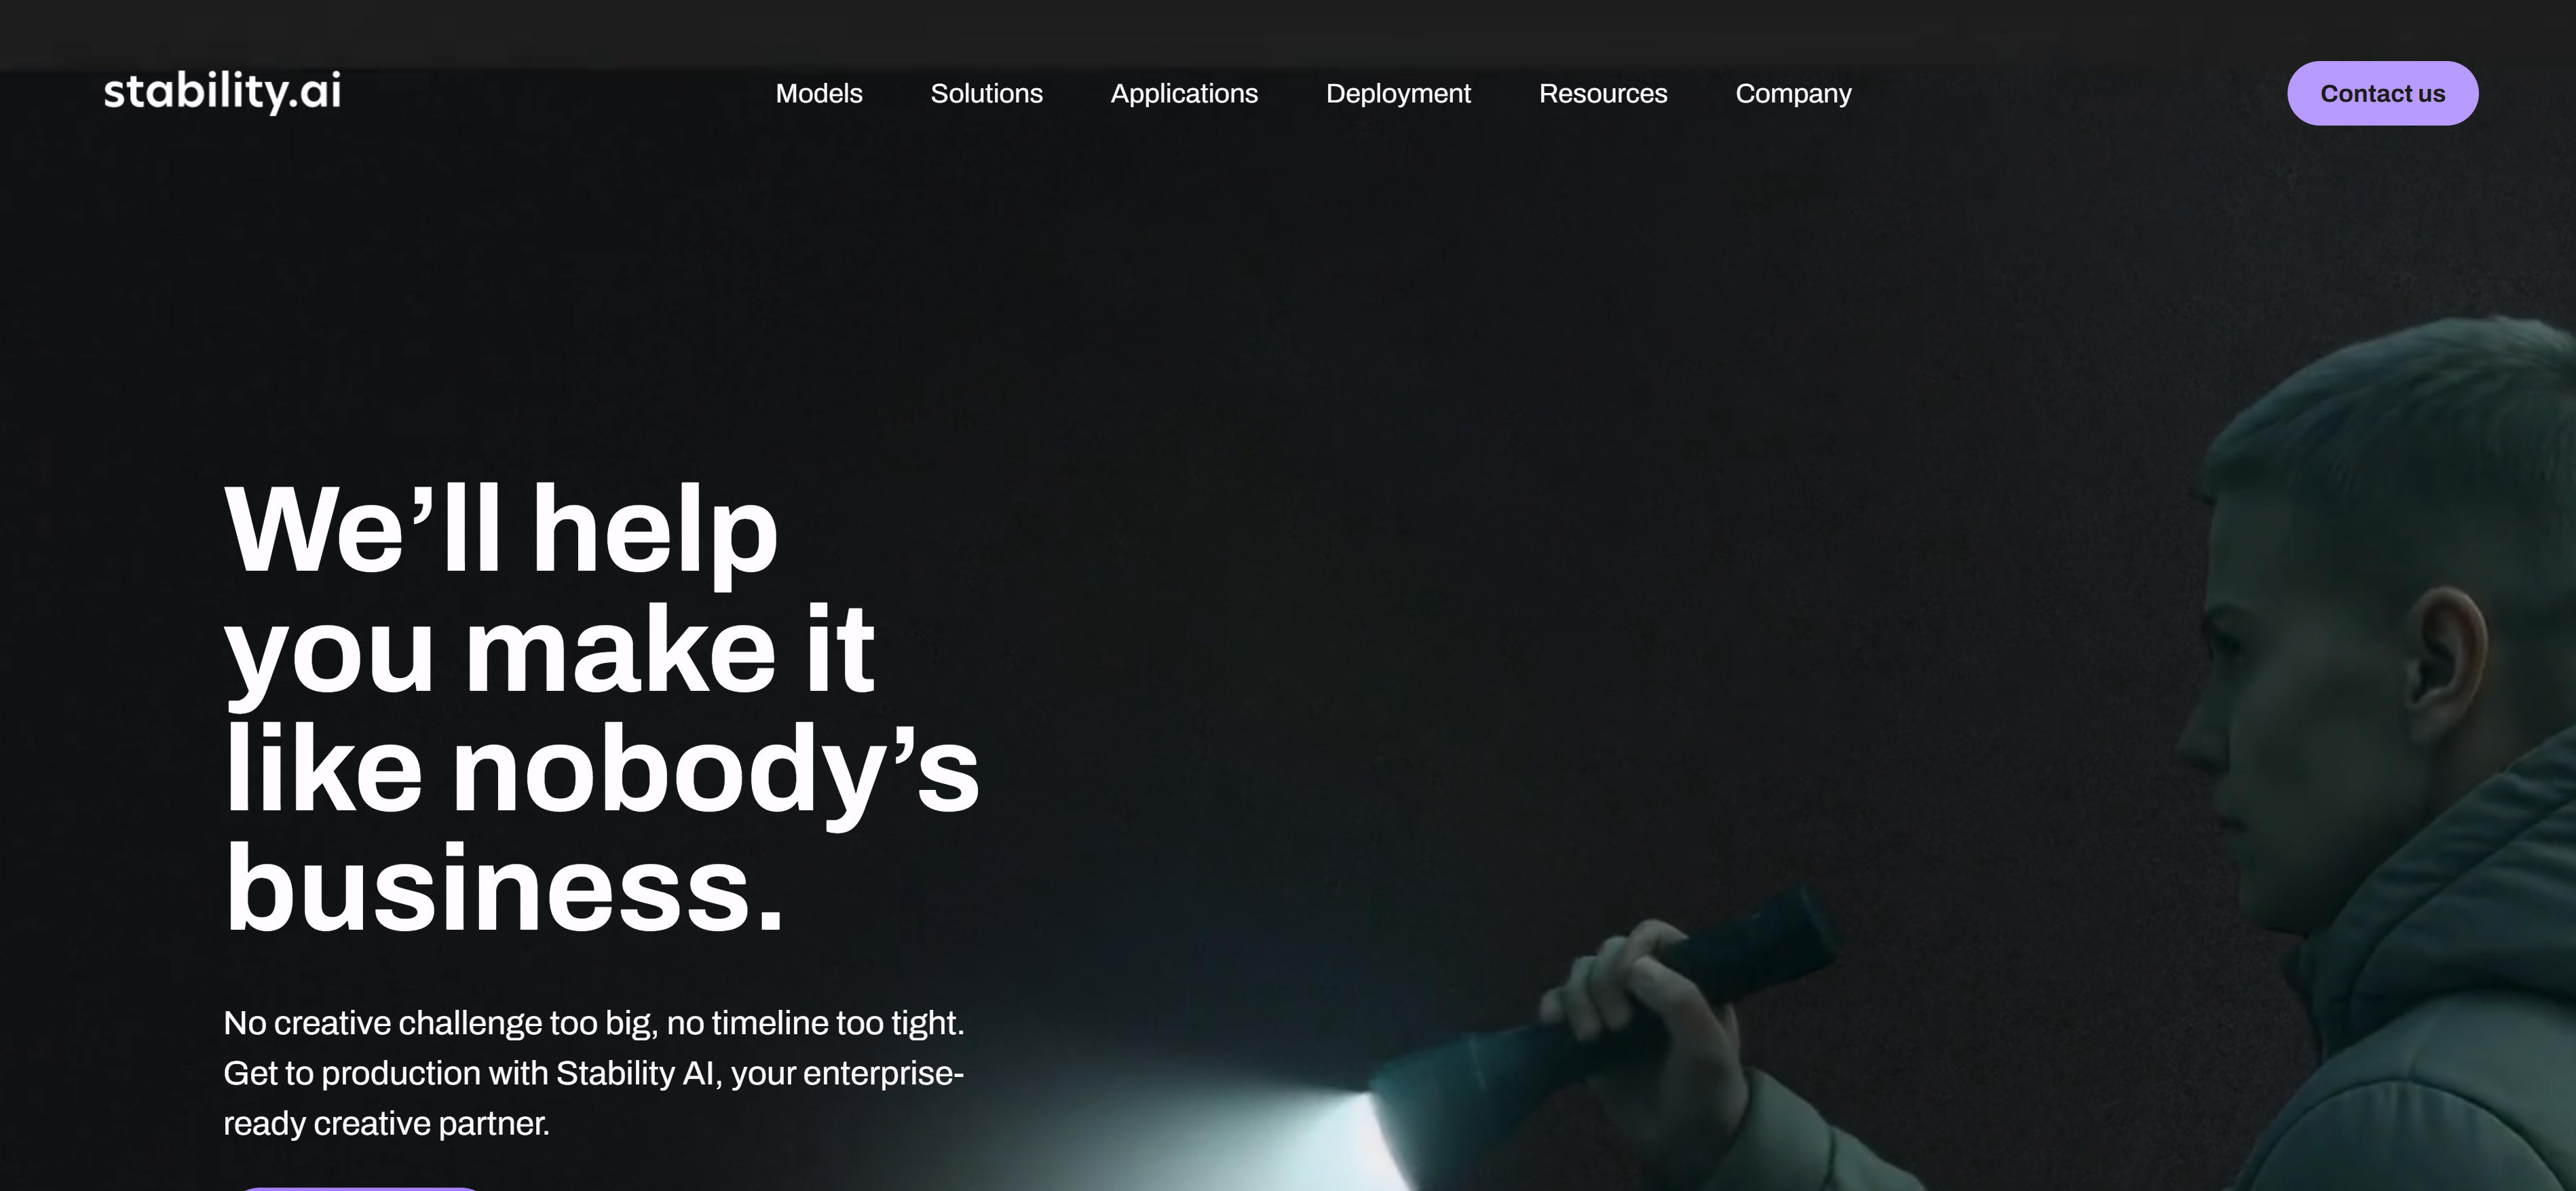Click the 'No creative challenge too big' sentence

(x=593, y=1022)
